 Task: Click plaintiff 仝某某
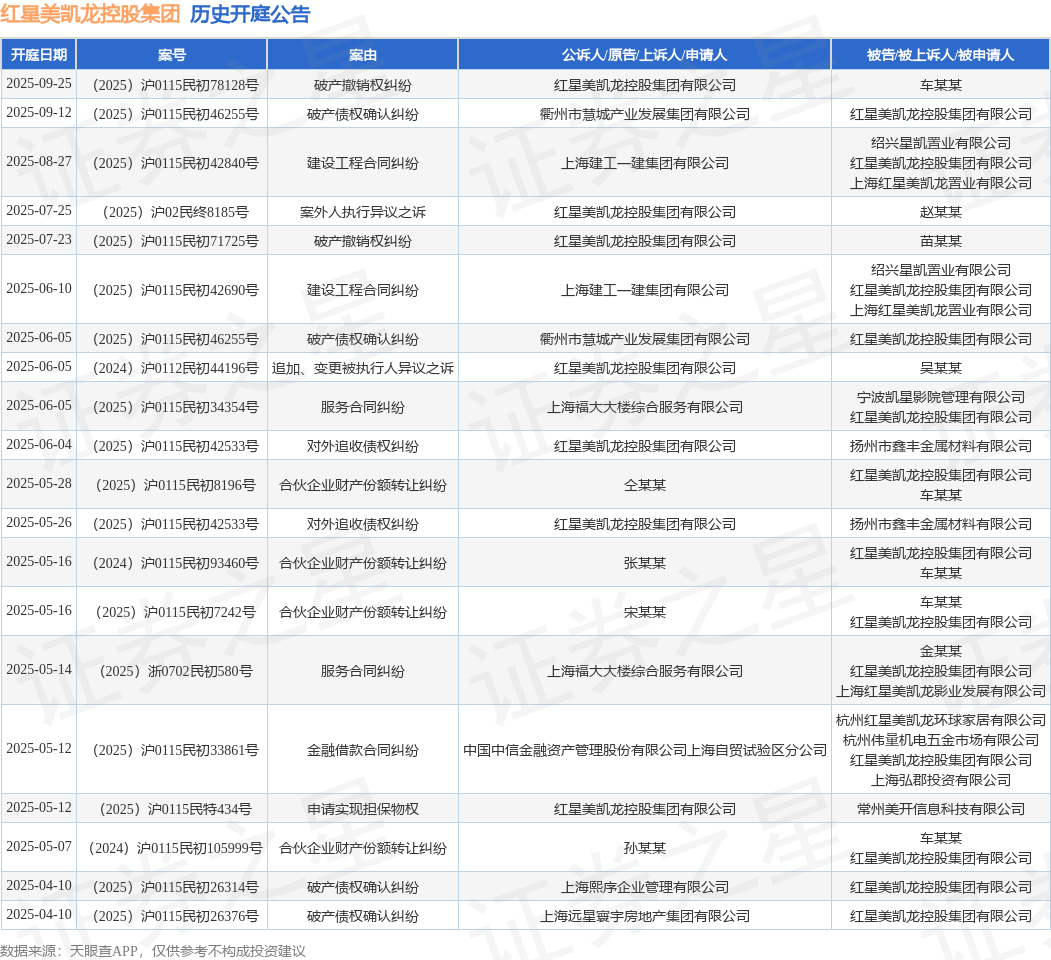pos(644,485)
